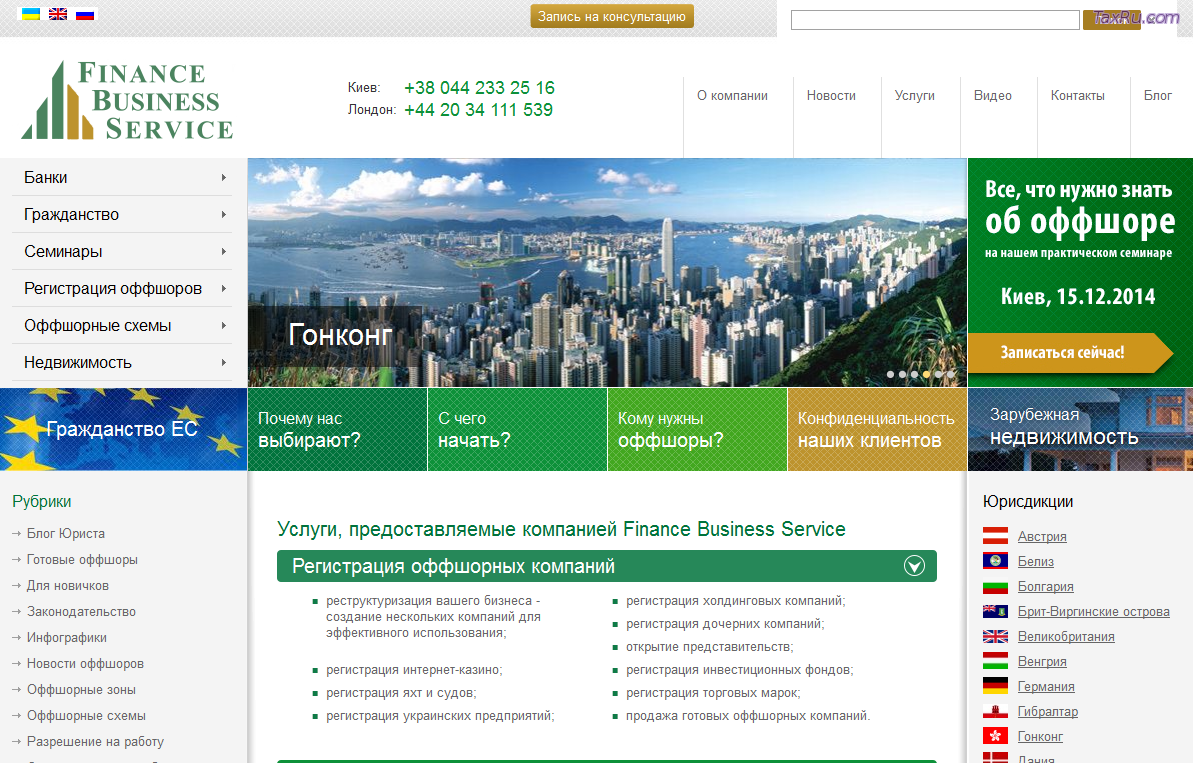The width and height of the screenshot is (1193, 763).
Task: Click the Finance Business Service logo
Action: coord(127,100)
